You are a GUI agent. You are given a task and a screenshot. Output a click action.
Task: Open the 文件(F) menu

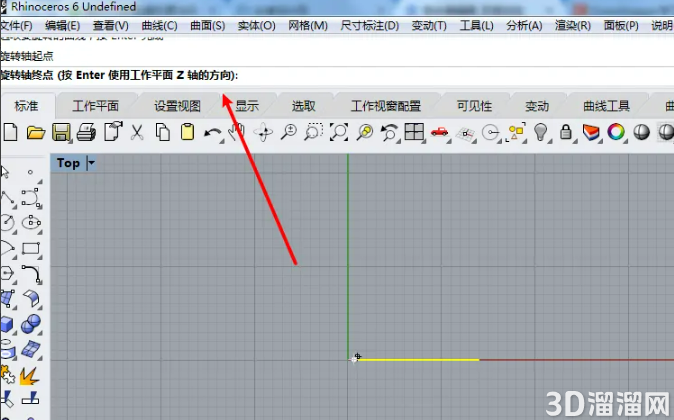click(x=16, y=25)
